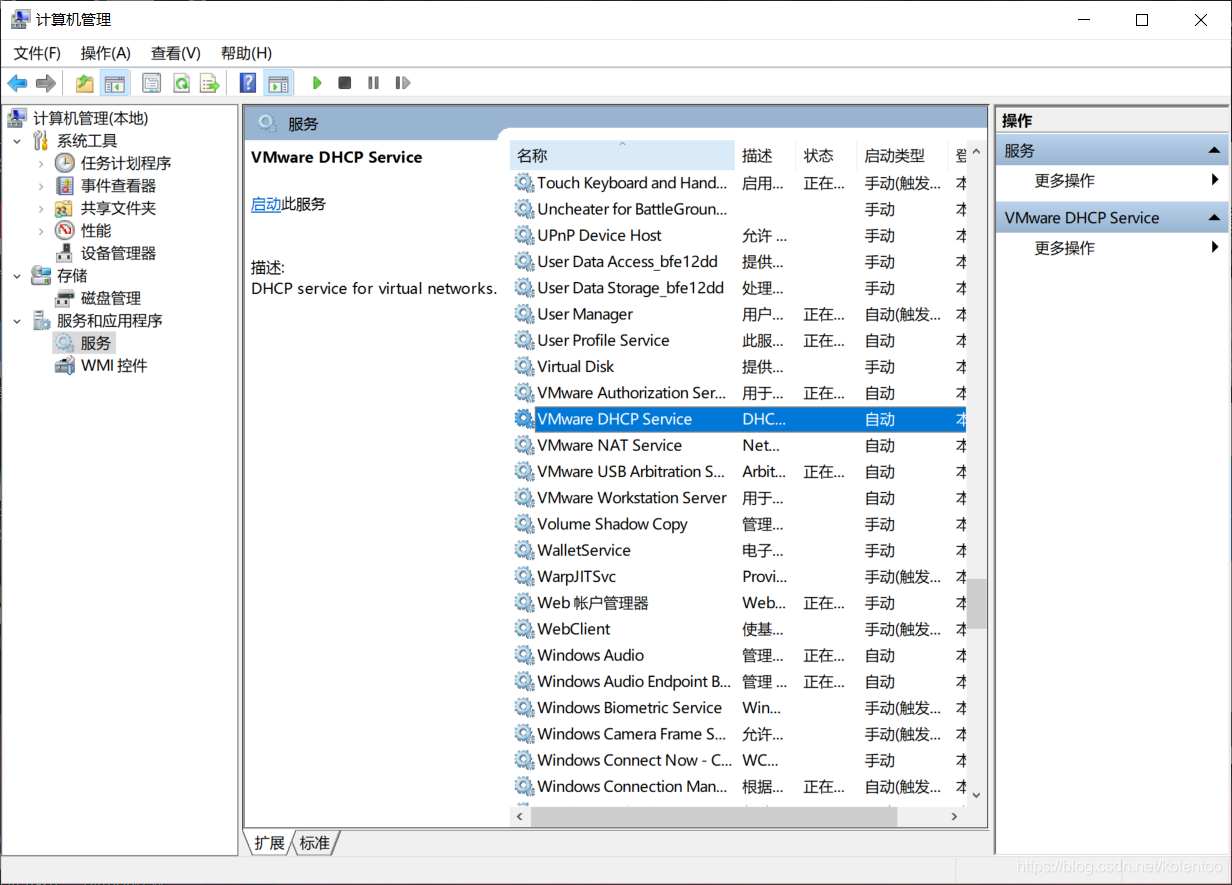Image resolution: width=1232 pixels, height=885 pixels.
Task: Sort by the 描述 column header
Action: [x=765, y=156]
